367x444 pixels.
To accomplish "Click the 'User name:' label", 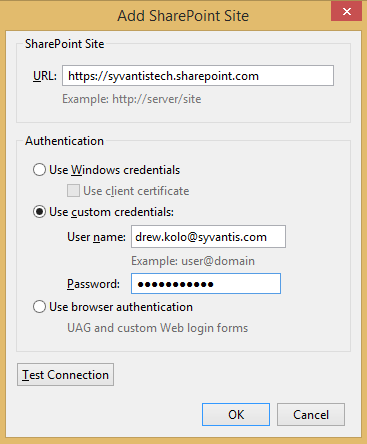I will (x=96, y=237).
